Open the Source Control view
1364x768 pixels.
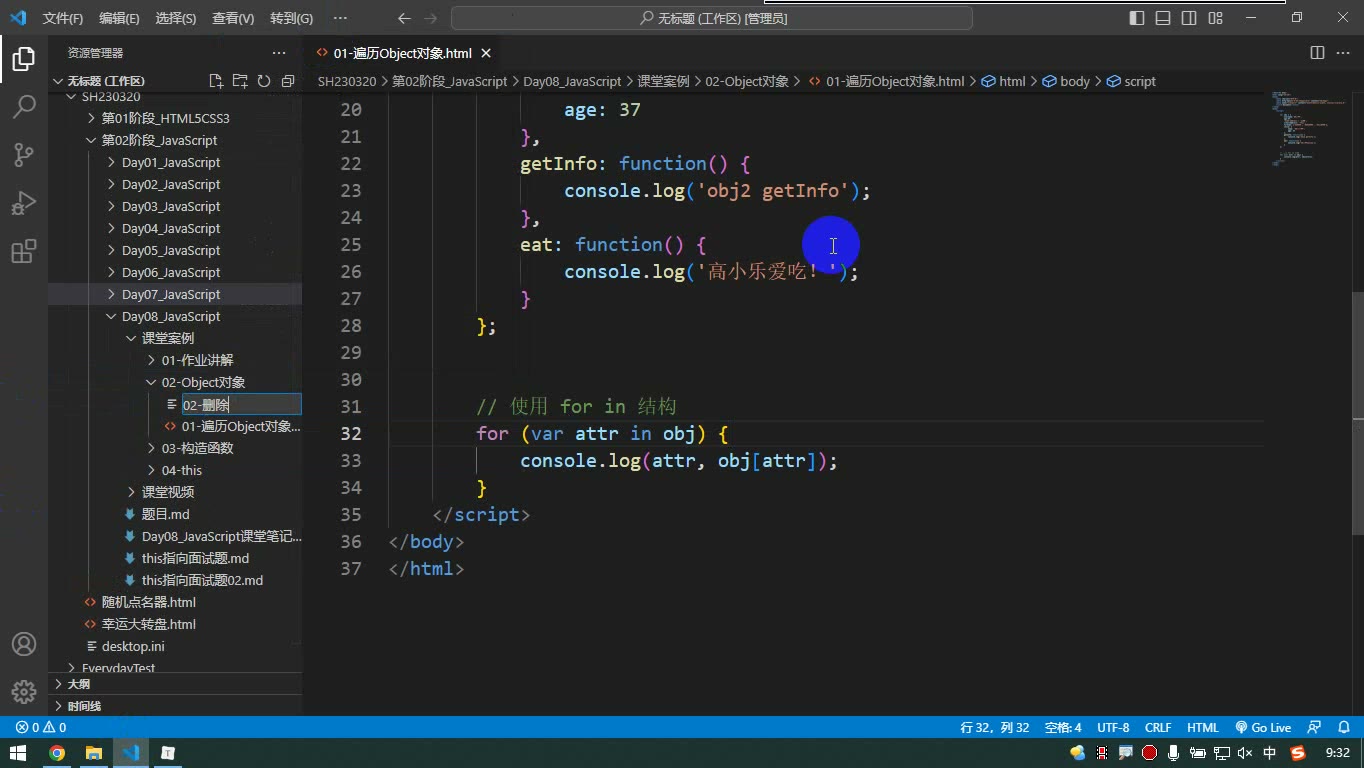(x=24, y=154)
